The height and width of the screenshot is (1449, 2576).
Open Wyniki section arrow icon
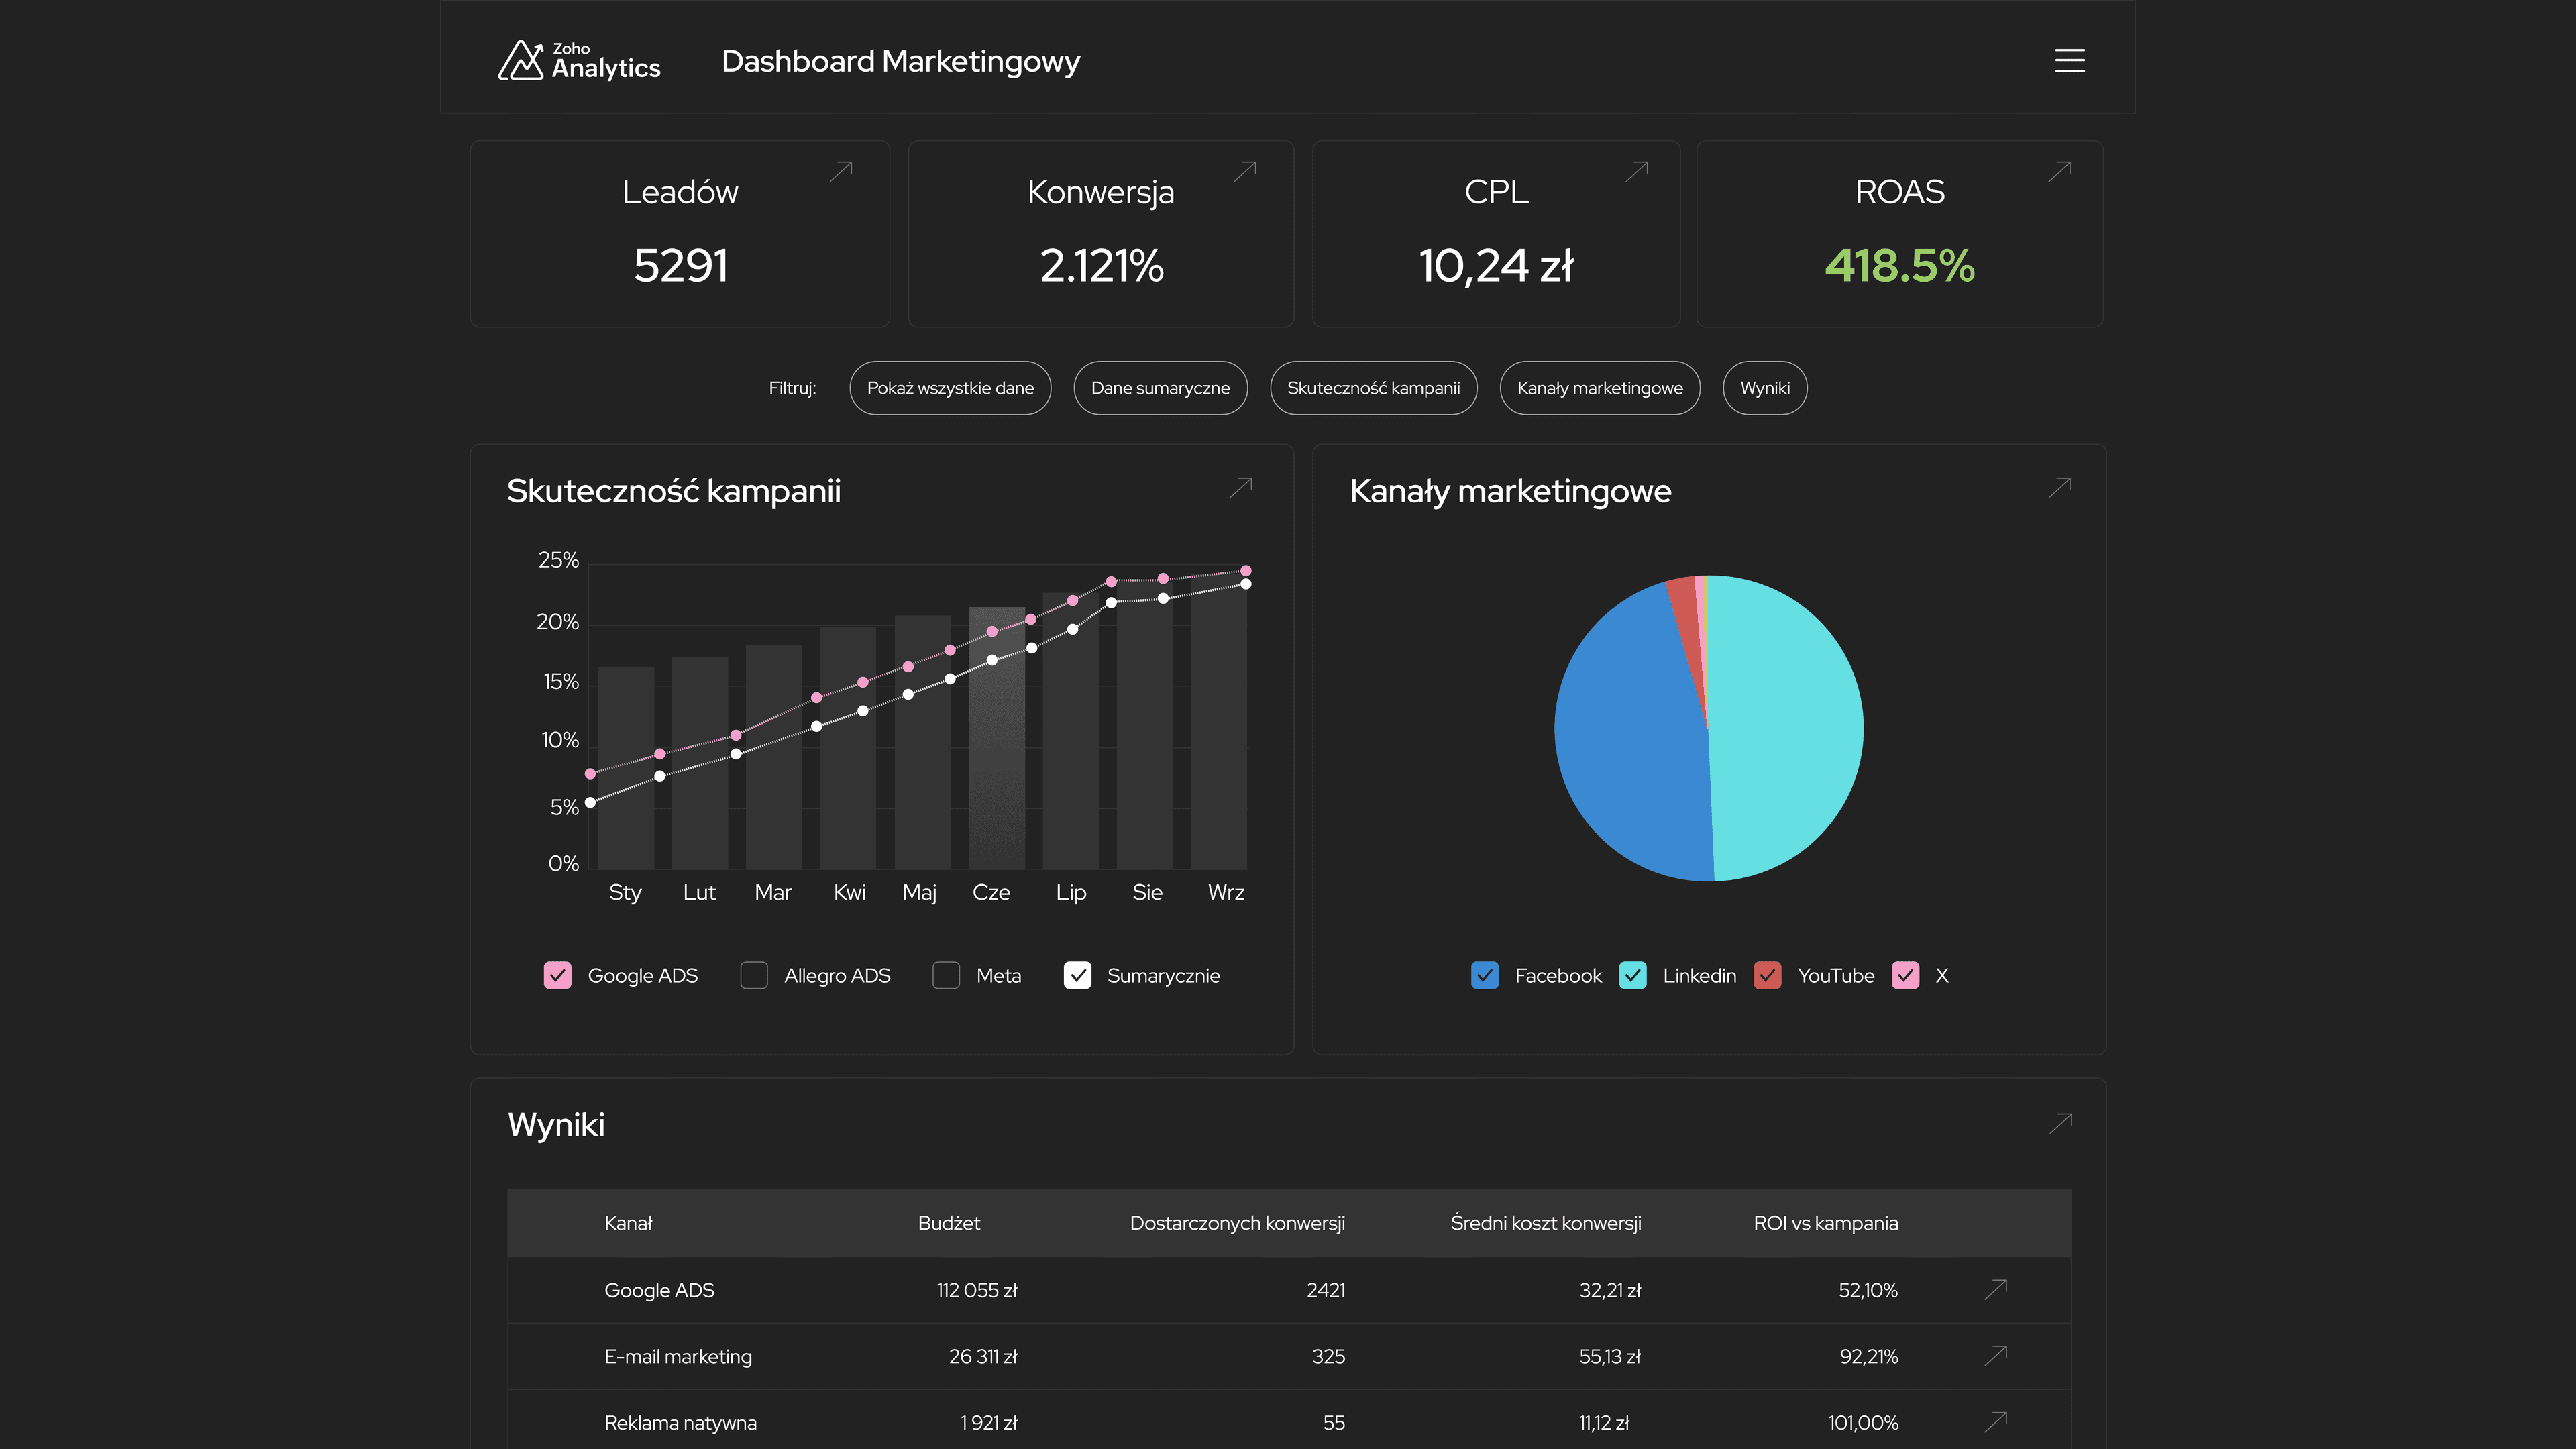tap(2060, 1123)
